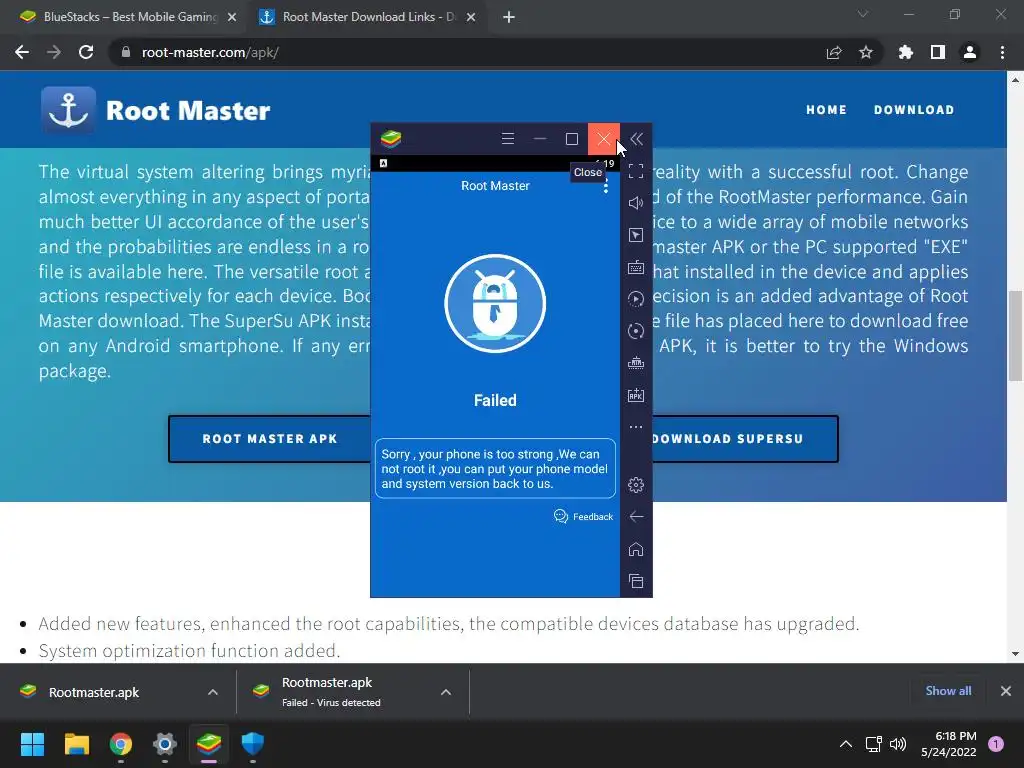Click the BlueStacks rotate screen icon

[x=636, y=331]
